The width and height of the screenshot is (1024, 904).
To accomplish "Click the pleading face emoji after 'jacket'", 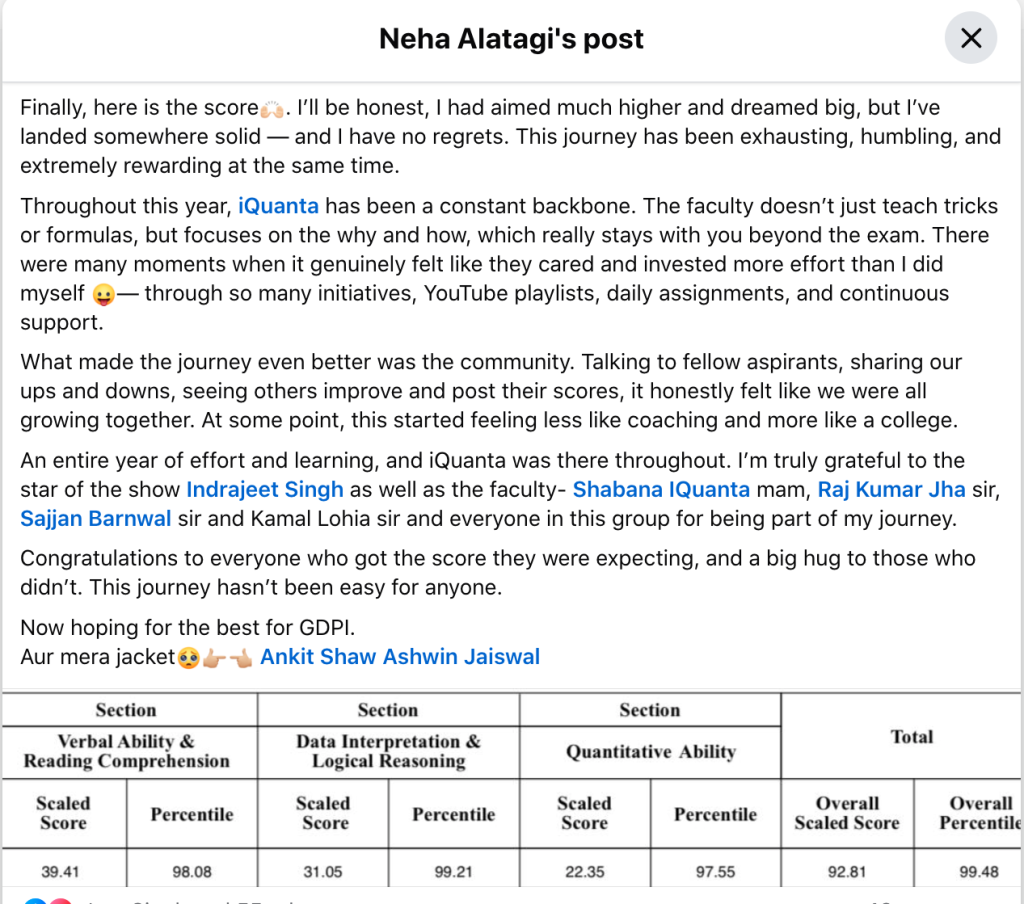I will tap(187, 658).
